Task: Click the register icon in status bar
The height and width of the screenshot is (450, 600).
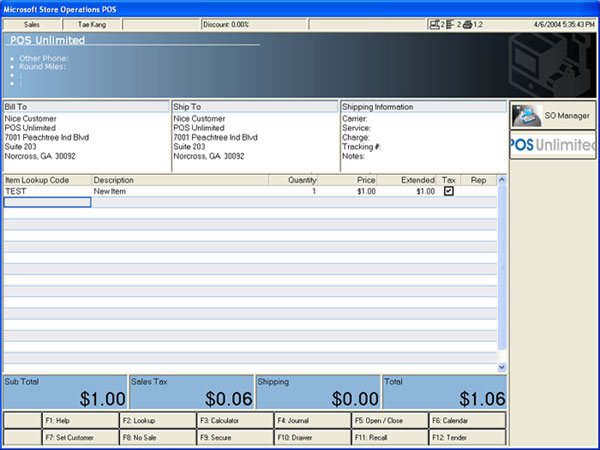Action: 434,24
